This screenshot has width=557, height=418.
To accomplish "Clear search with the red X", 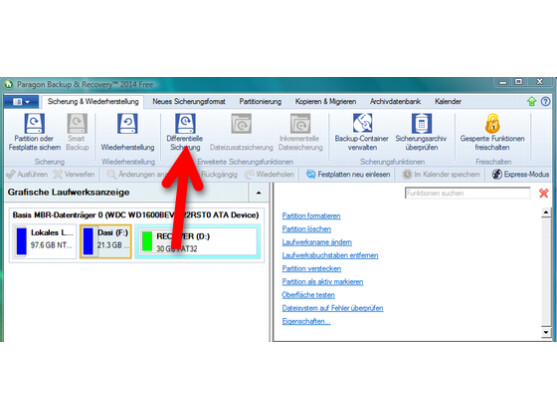I will click(544, 193).
